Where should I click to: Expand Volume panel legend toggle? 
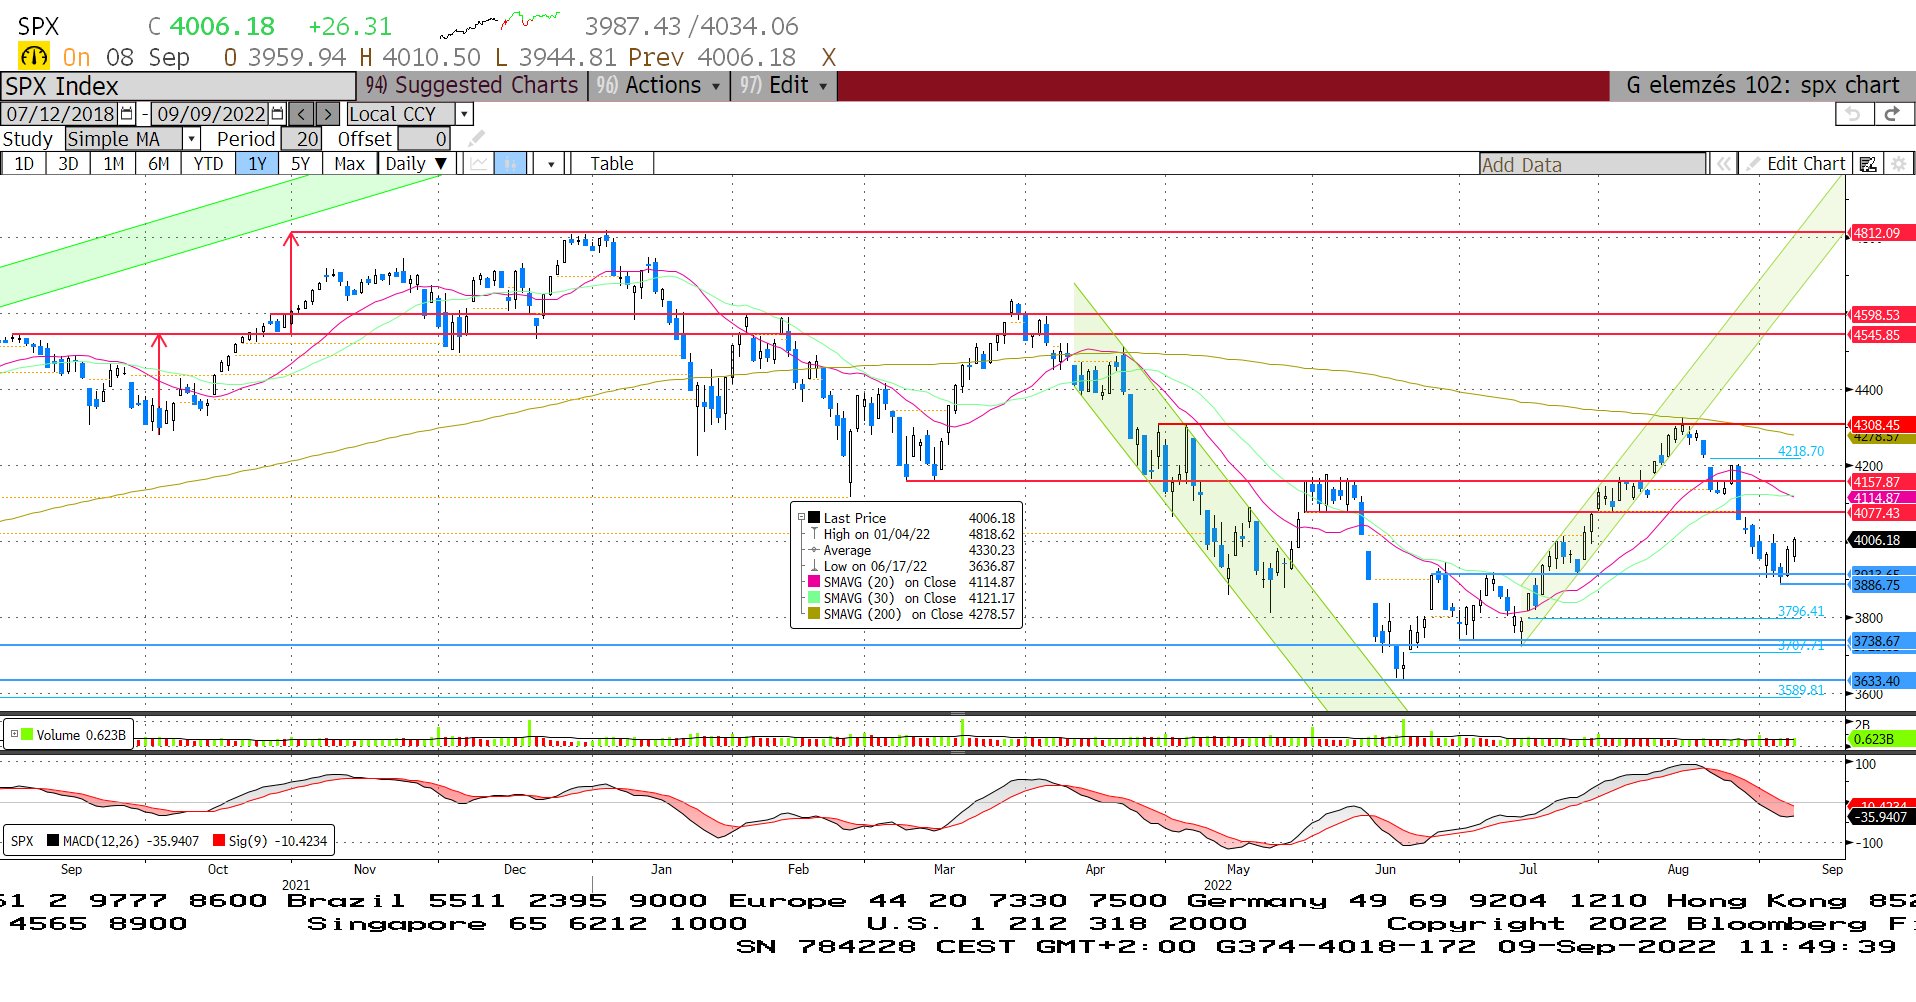(14, 734)
